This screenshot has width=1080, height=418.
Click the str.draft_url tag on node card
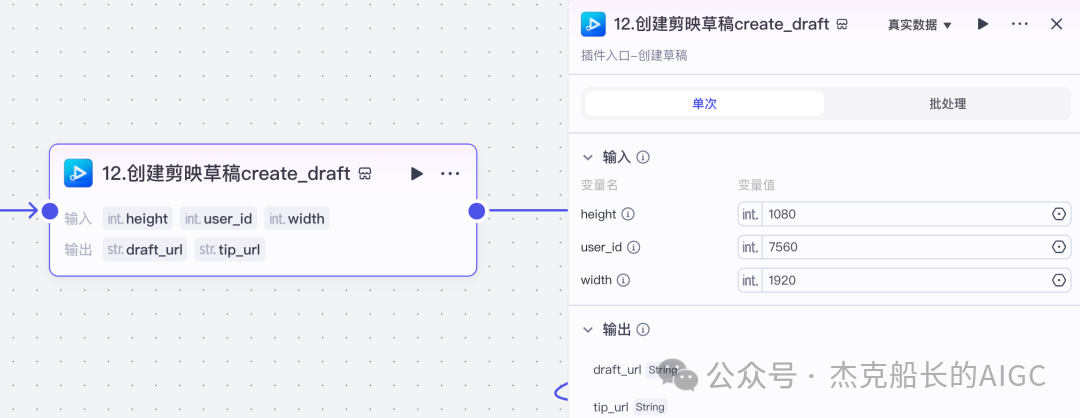tap(145, 249)
